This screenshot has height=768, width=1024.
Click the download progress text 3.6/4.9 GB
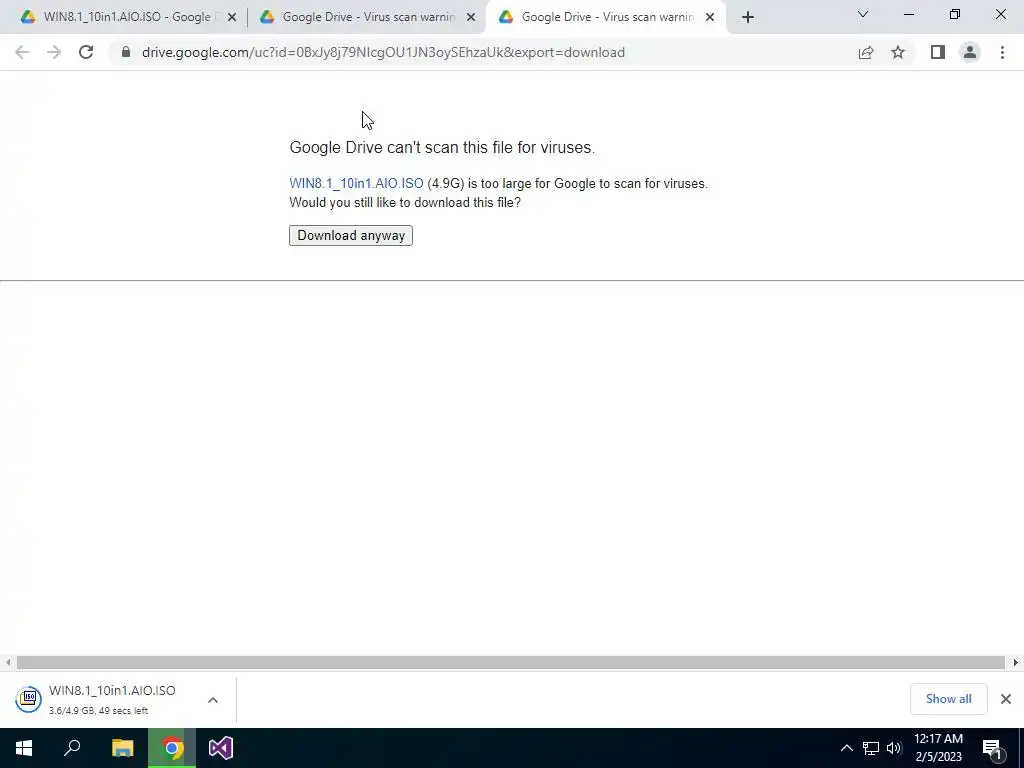98,711
